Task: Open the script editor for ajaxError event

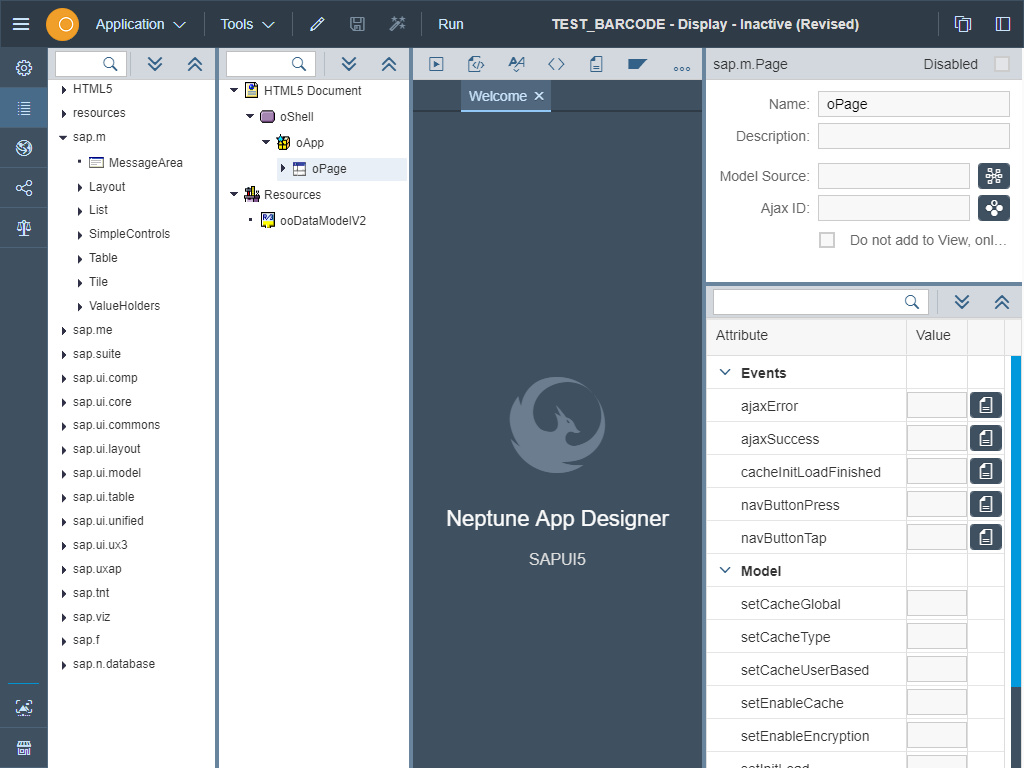Action: (985, 405)
